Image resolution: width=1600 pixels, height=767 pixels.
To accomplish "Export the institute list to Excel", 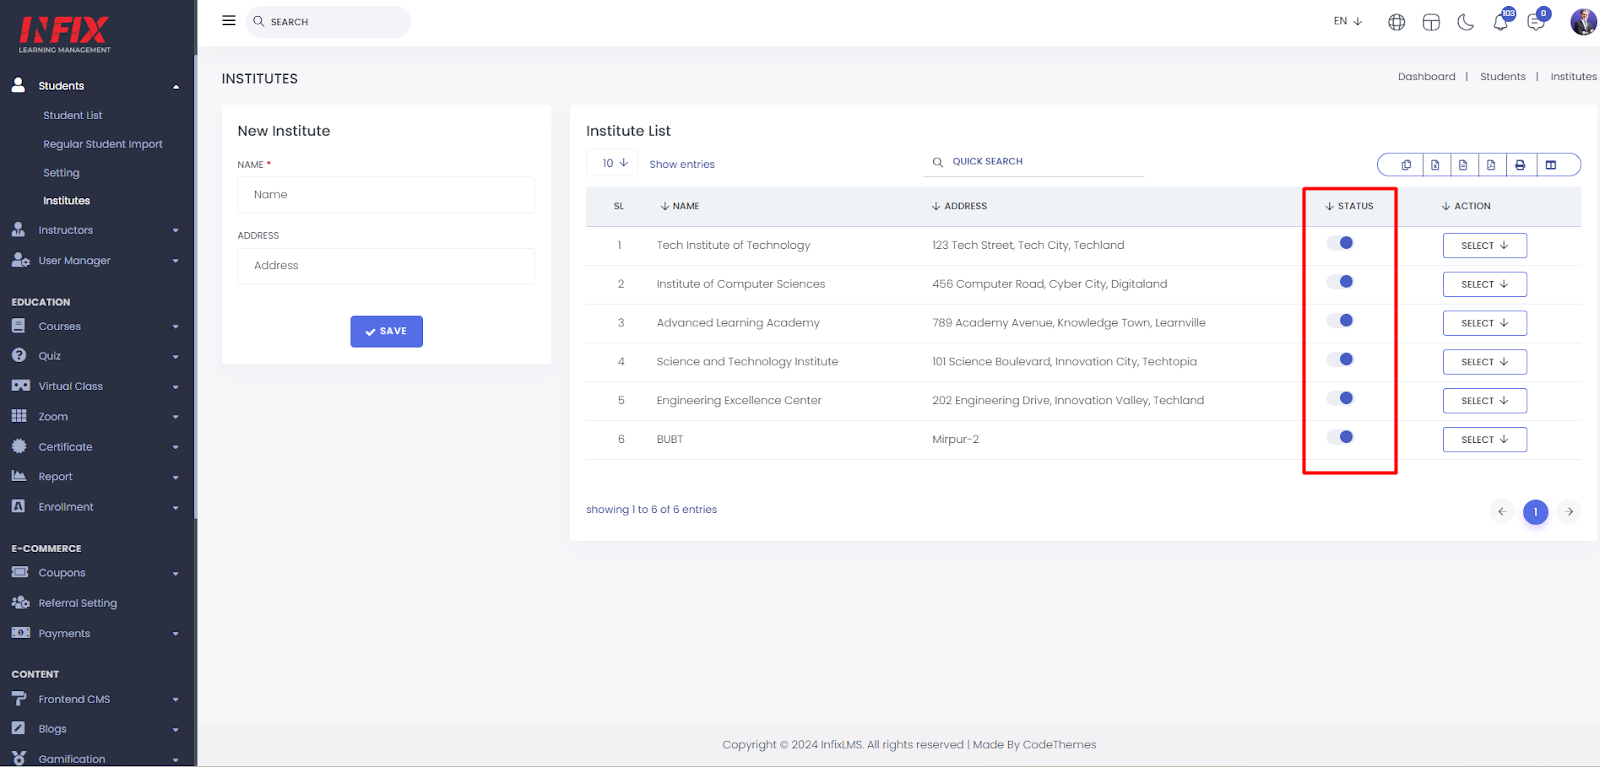I will [x=1435, y=165].
